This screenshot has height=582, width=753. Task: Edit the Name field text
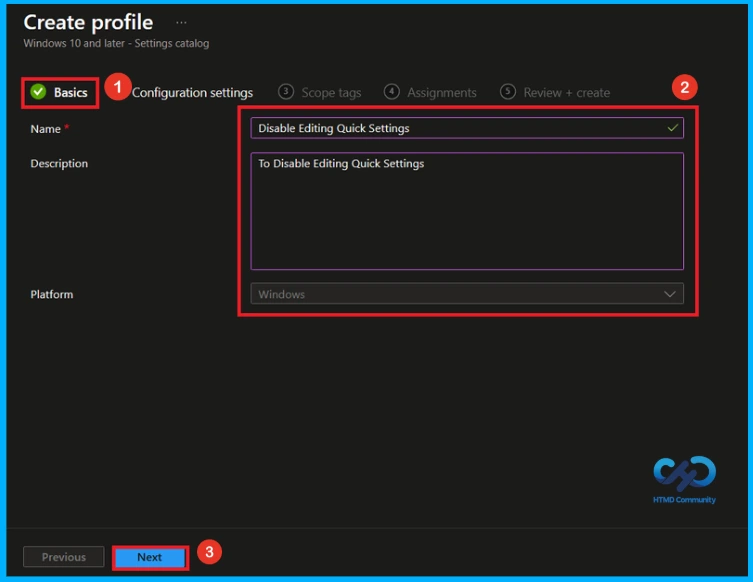(x=467, y=128)
